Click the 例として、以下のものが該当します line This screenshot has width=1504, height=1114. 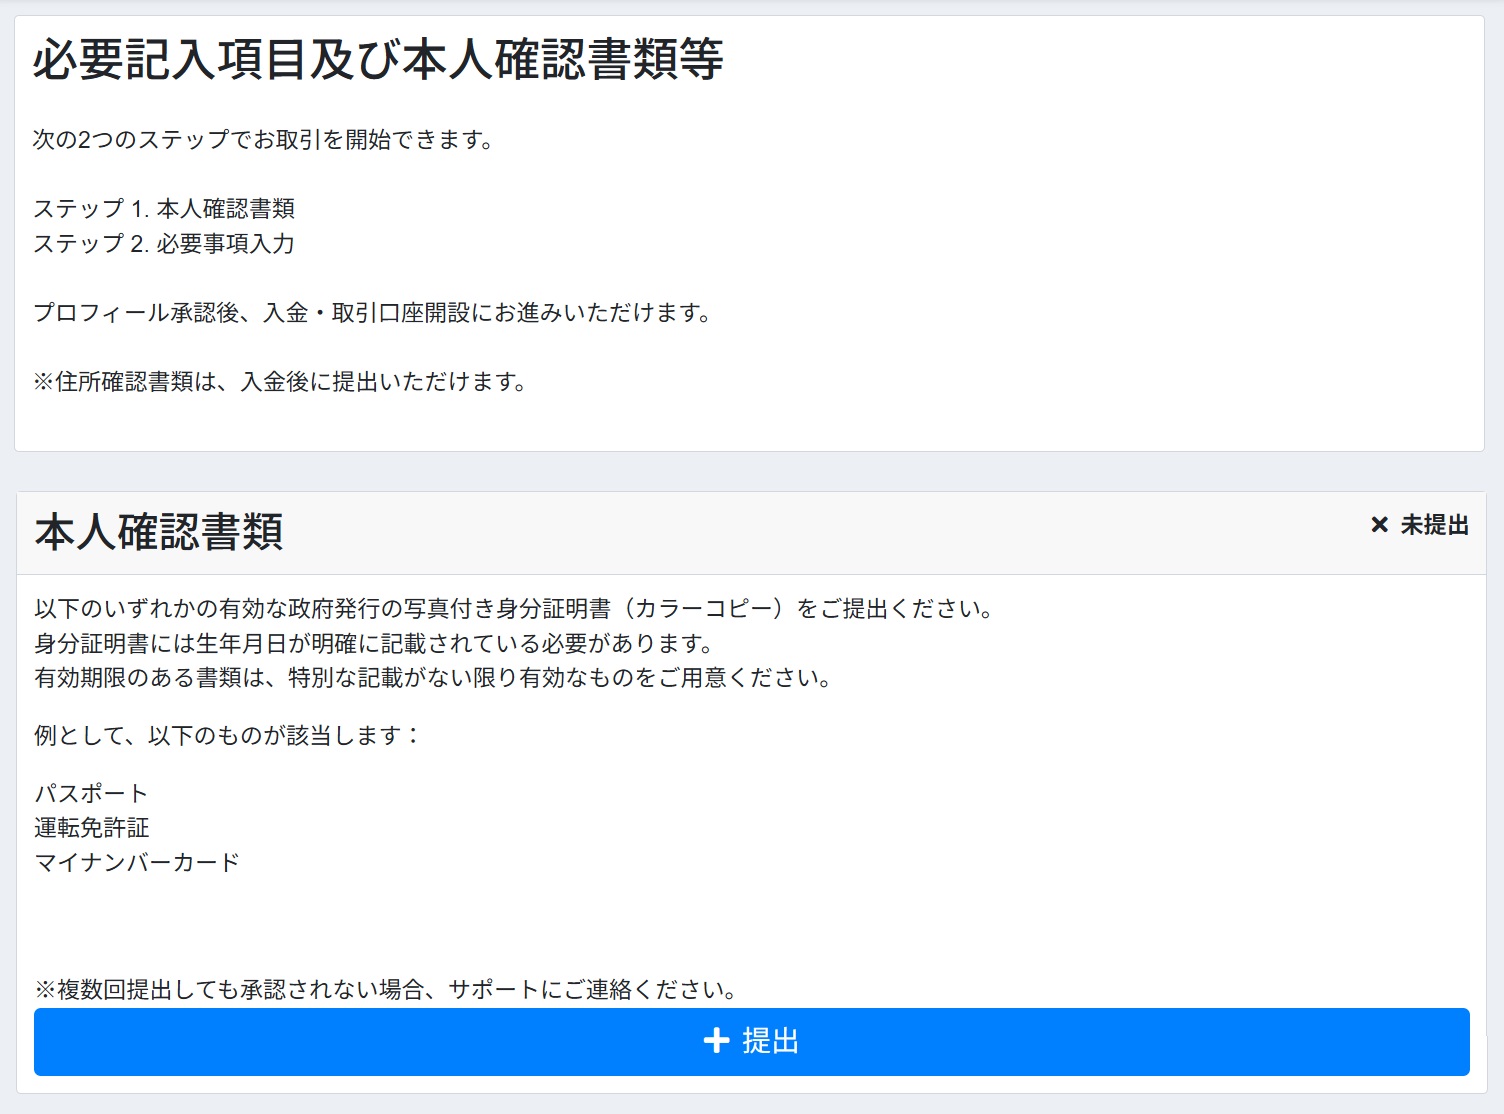tap(229, 736)
